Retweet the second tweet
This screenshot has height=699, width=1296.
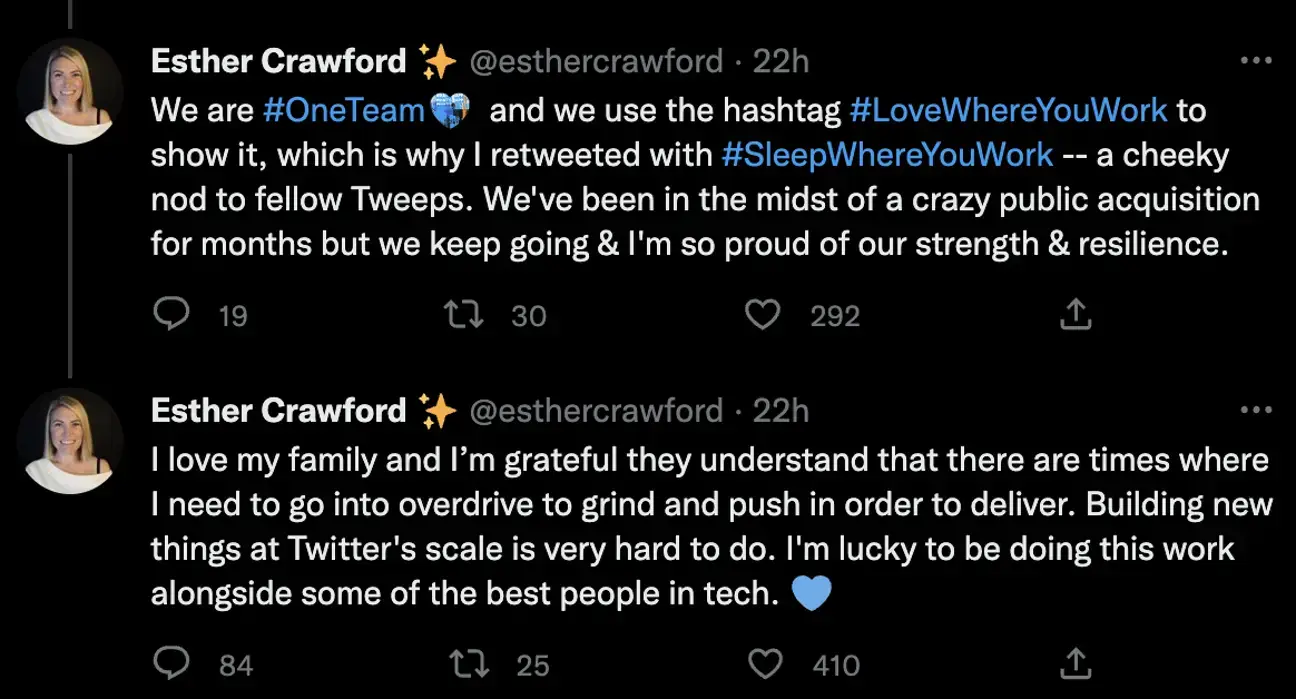tap(465, 663)
